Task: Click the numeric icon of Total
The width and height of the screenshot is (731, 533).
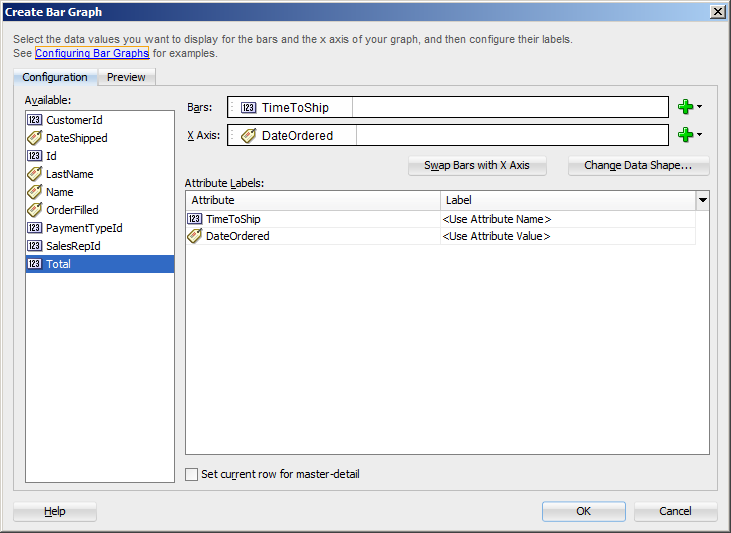Action: [34, 263]
